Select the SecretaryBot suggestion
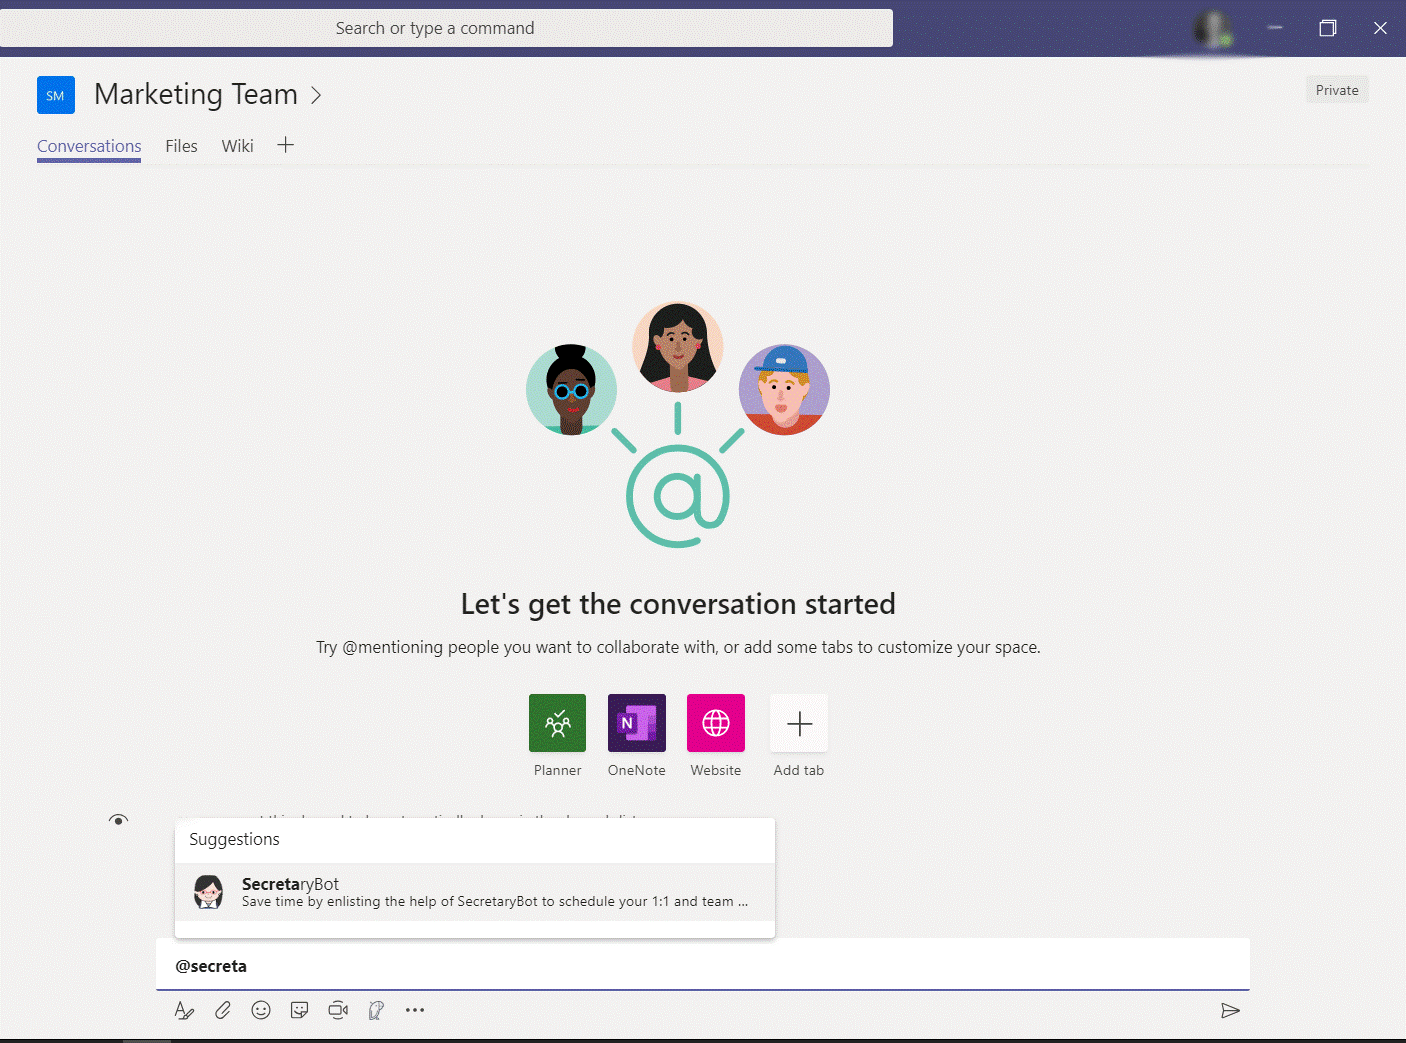Screen dimensions: 1406x1043 click(475, 892)
